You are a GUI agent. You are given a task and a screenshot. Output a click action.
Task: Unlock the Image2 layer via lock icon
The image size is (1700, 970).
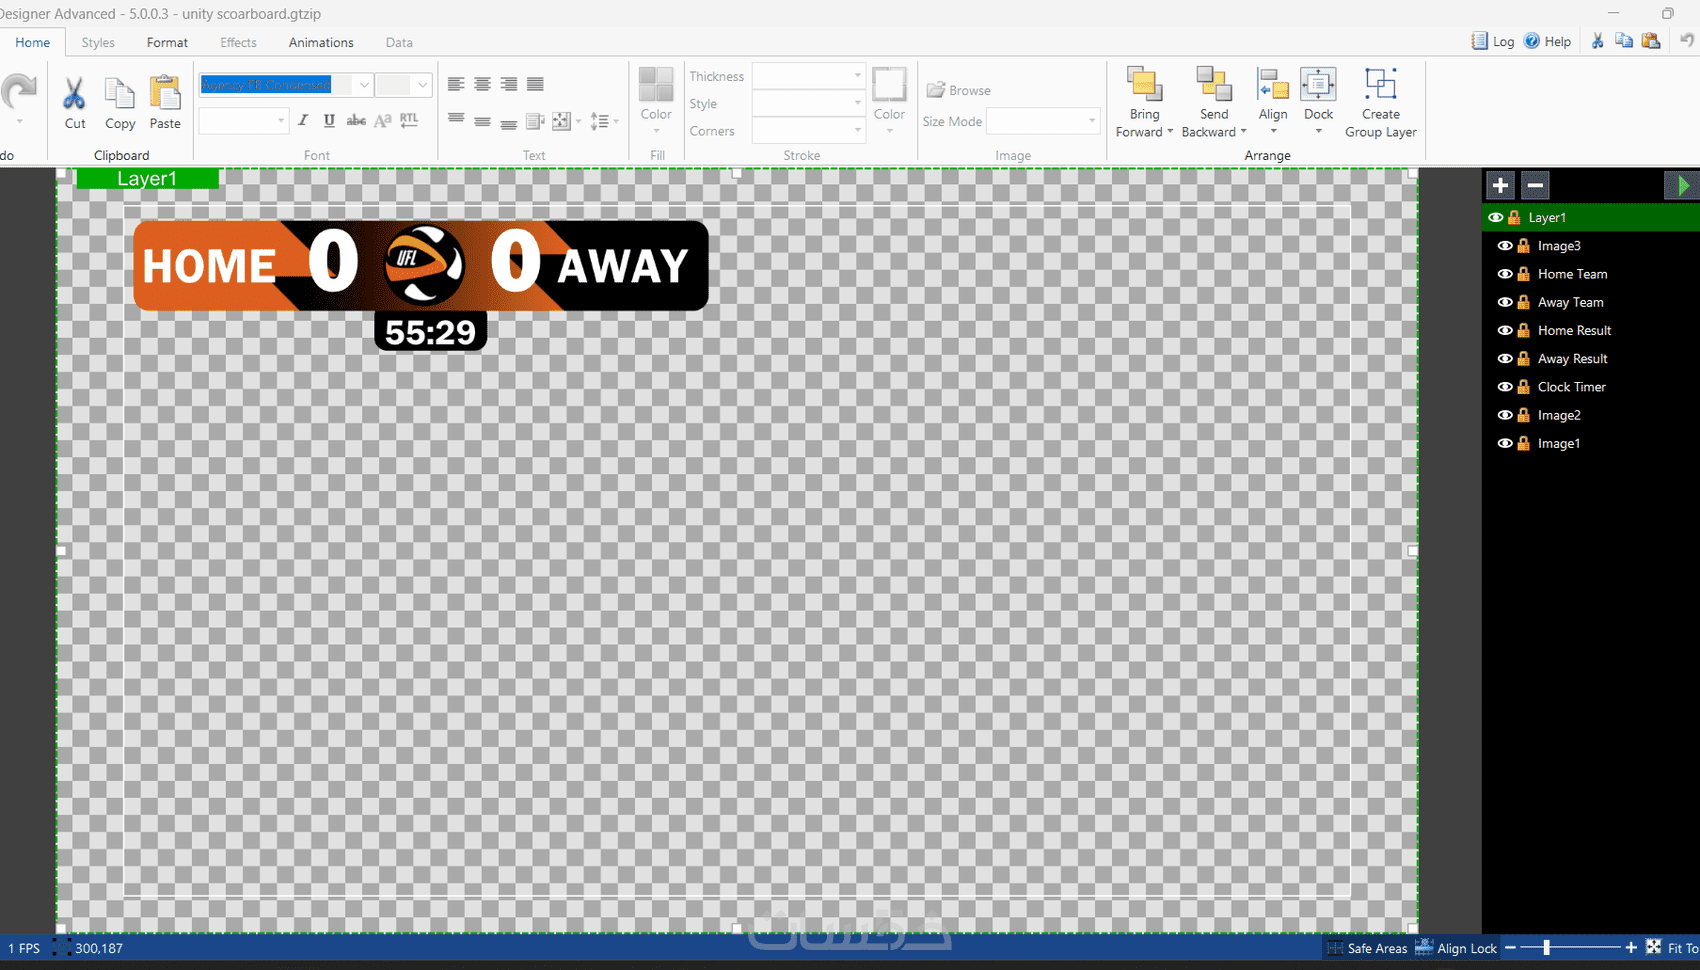pyautogui.click(x=1524, y=415)
